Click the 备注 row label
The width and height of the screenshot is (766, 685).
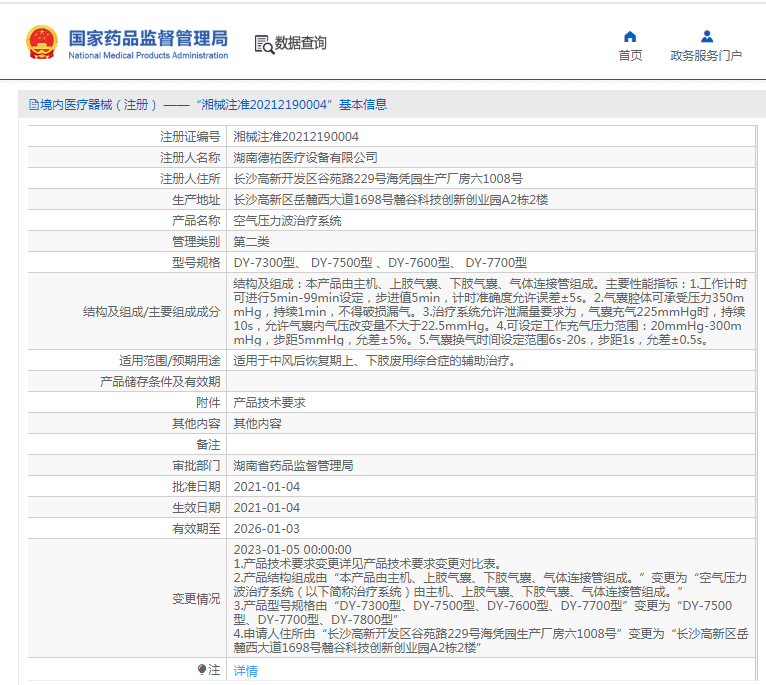208,445
